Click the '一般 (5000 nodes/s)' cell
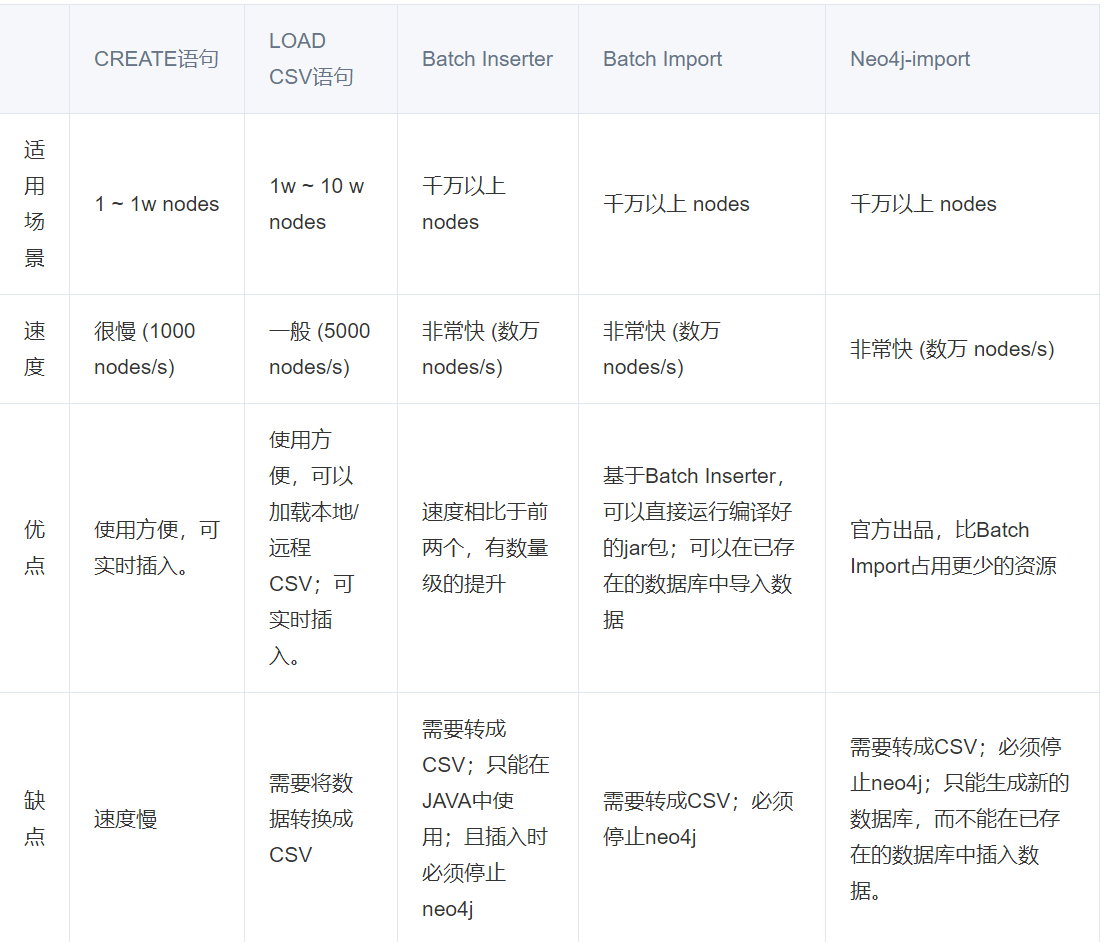 pyautogui.click(x=320, y=349)
